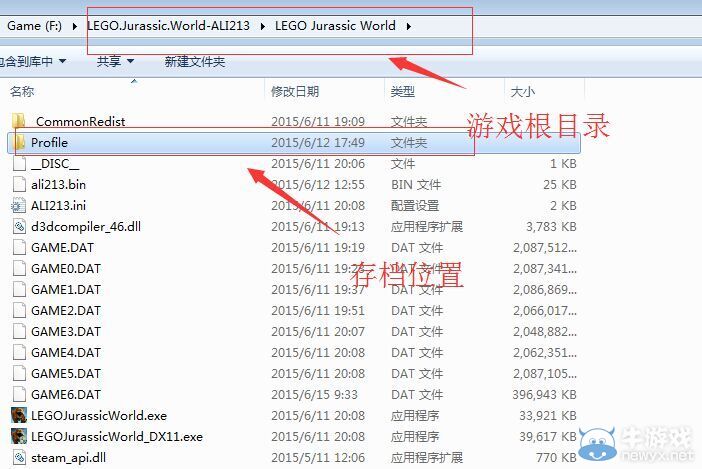Screen dimensions: 702x469
Task: Click the ALI213.ini settings file icon
Action: (19, 205)
